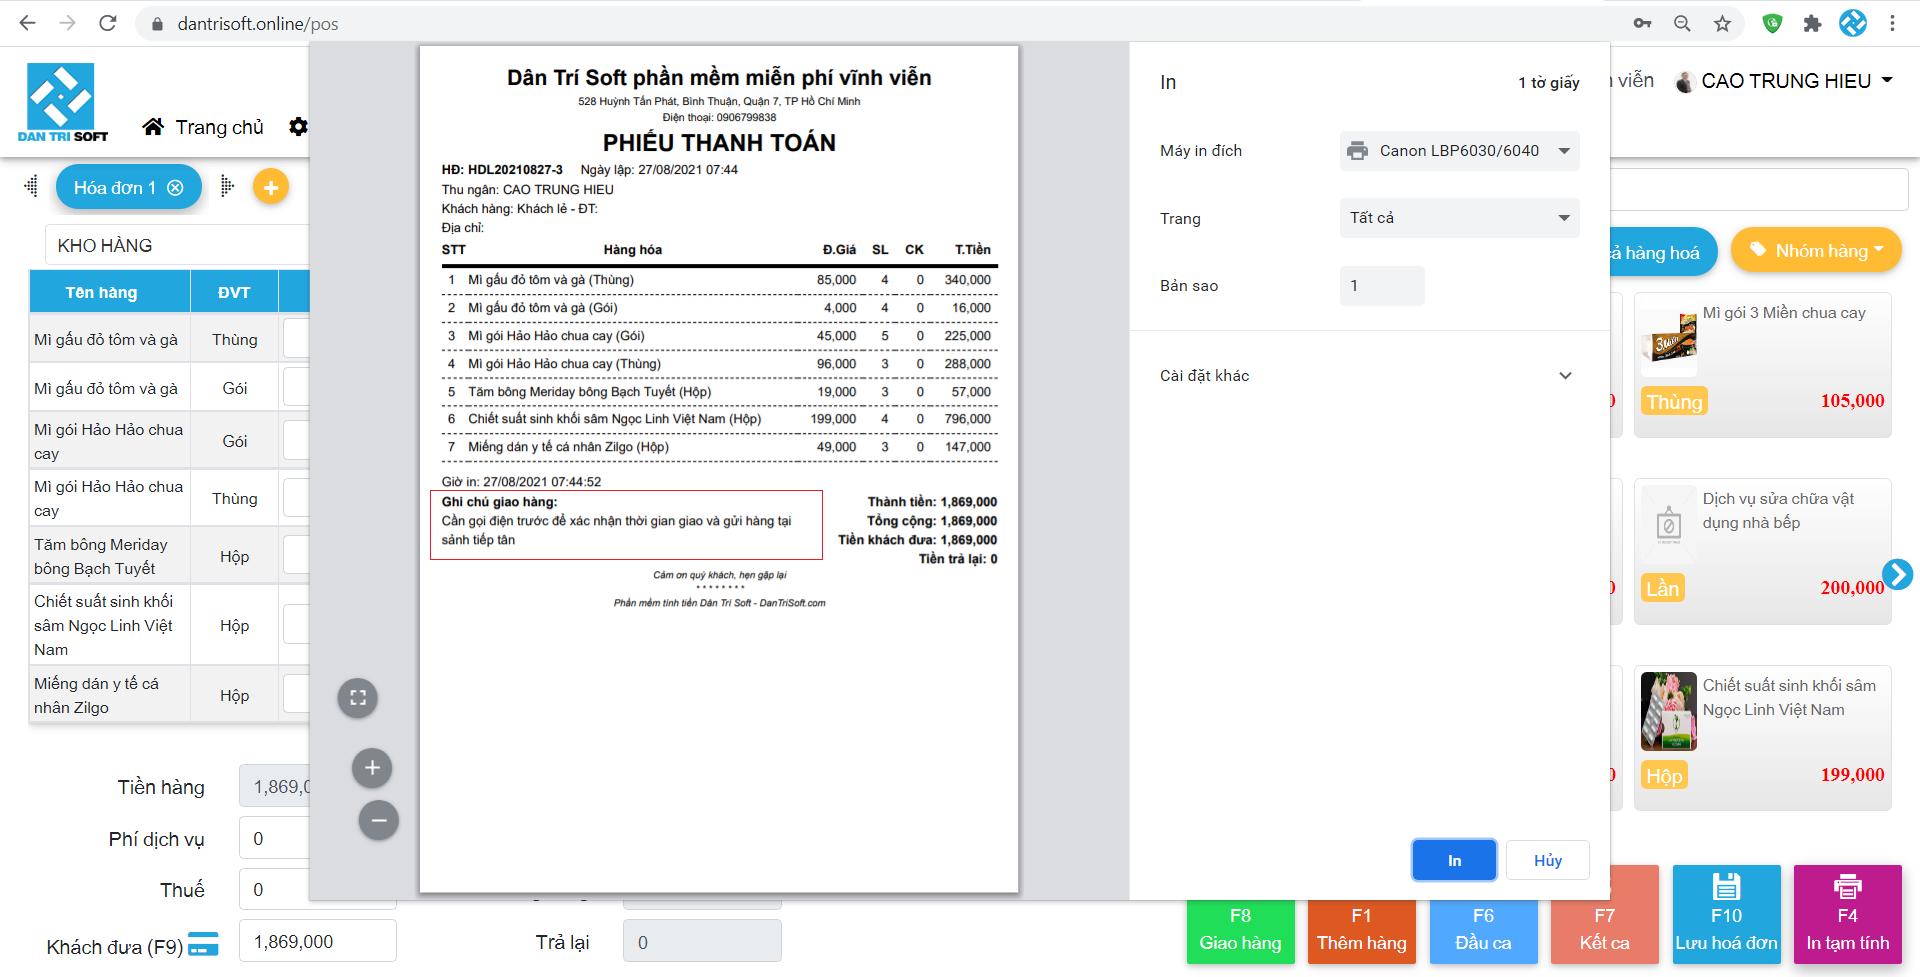
Task: Open the browser zoom magnifier icon
Action: [1682, 23]
